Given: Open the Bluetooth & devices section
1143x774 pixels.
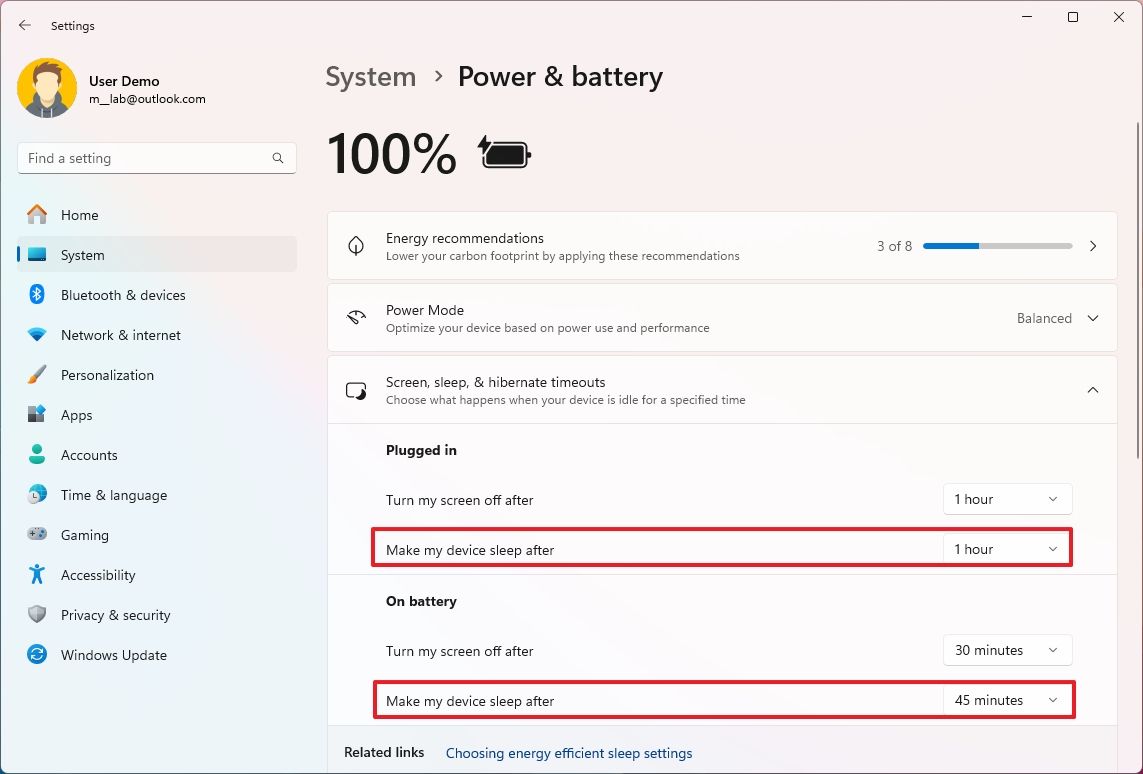Looking at the screenshot, I should 123,294.
